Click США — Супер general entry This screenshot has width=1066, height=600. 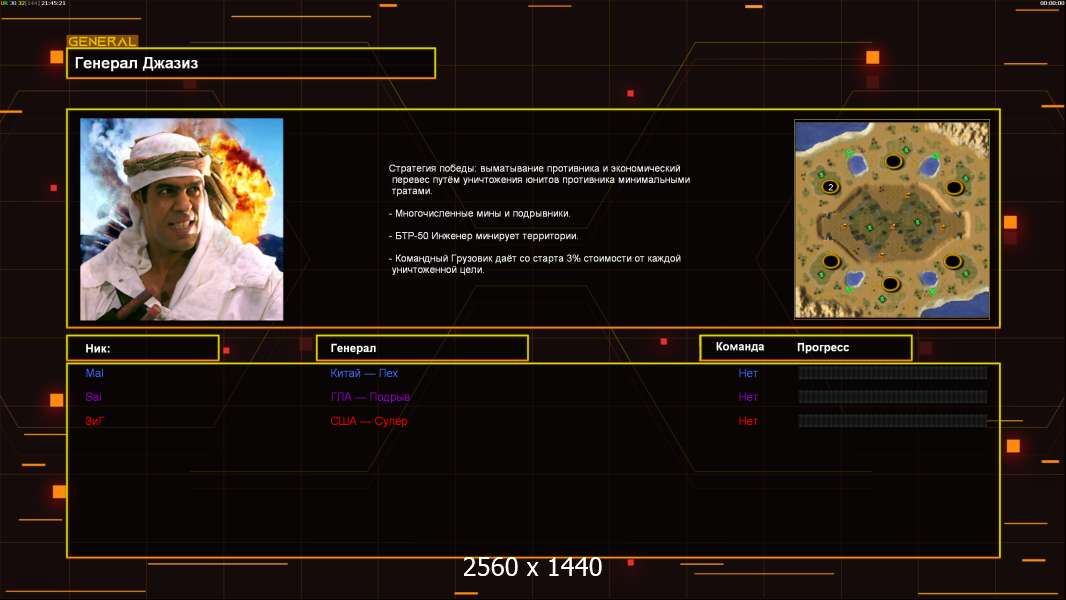[369, 421]
